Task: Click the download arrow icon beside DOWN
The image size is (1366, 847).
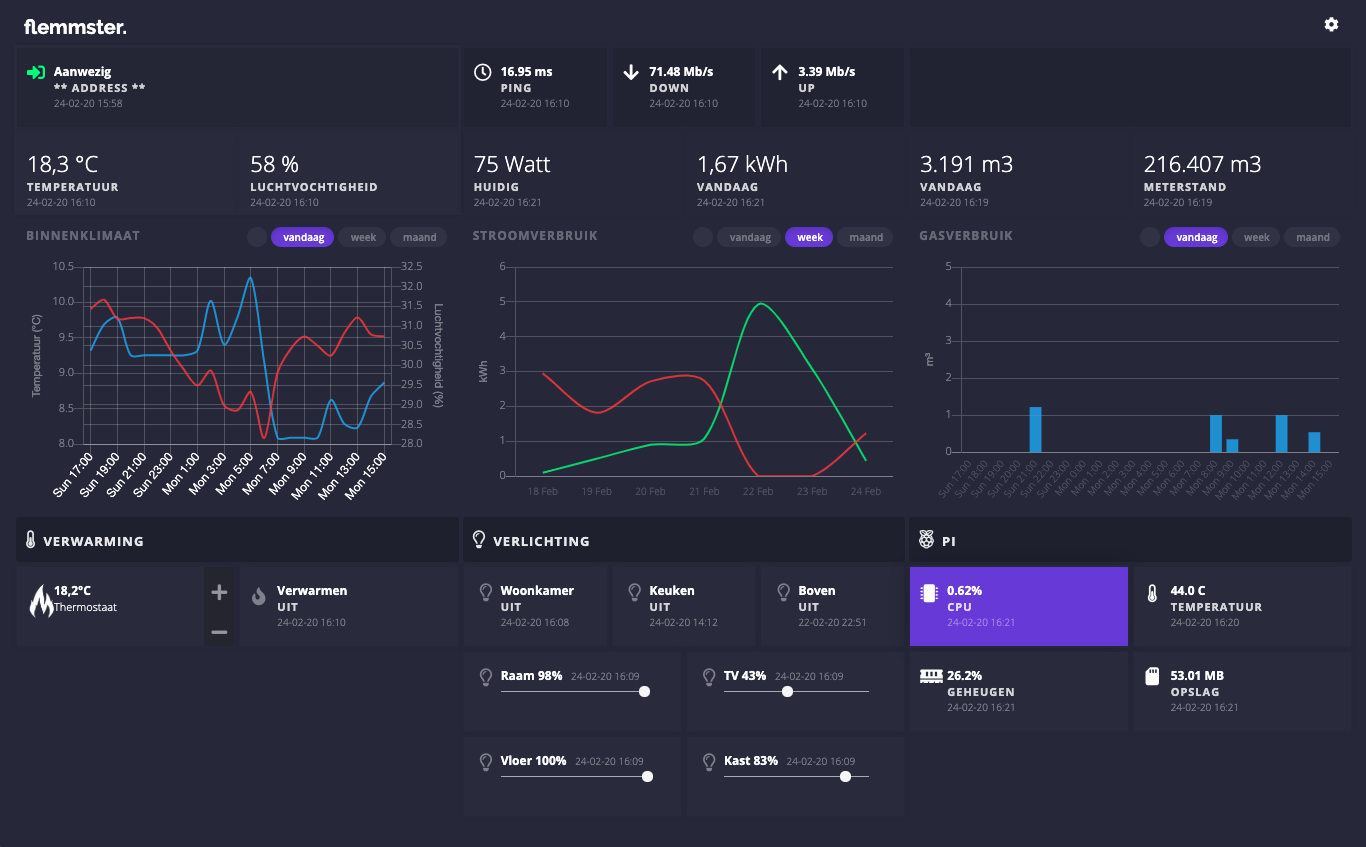Action: [631, 72]
